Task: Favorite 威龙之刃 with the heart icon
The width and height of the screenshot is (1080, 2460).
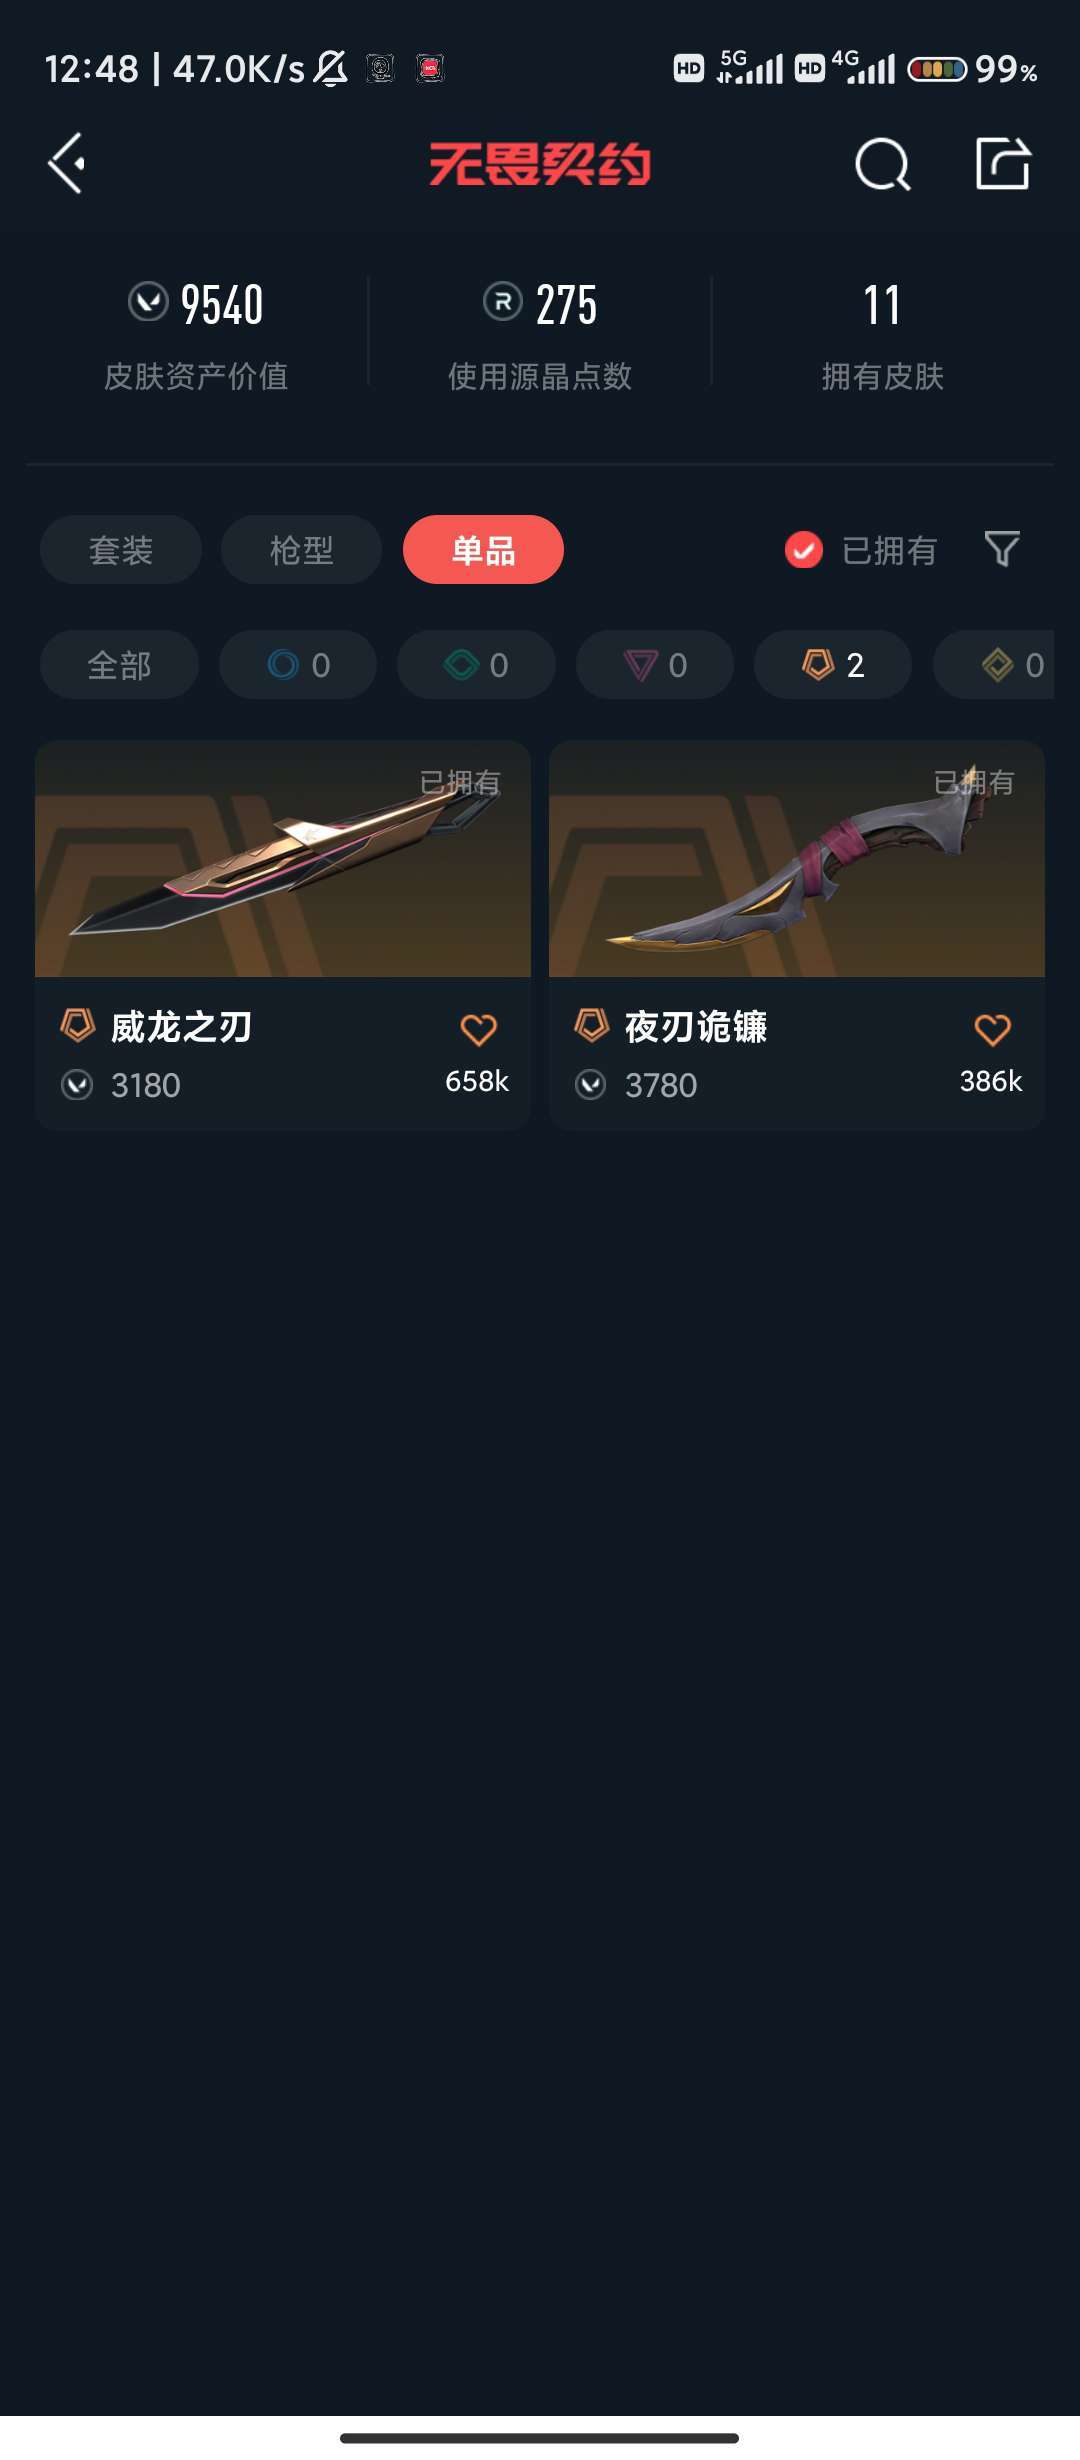Action: 478,1029
